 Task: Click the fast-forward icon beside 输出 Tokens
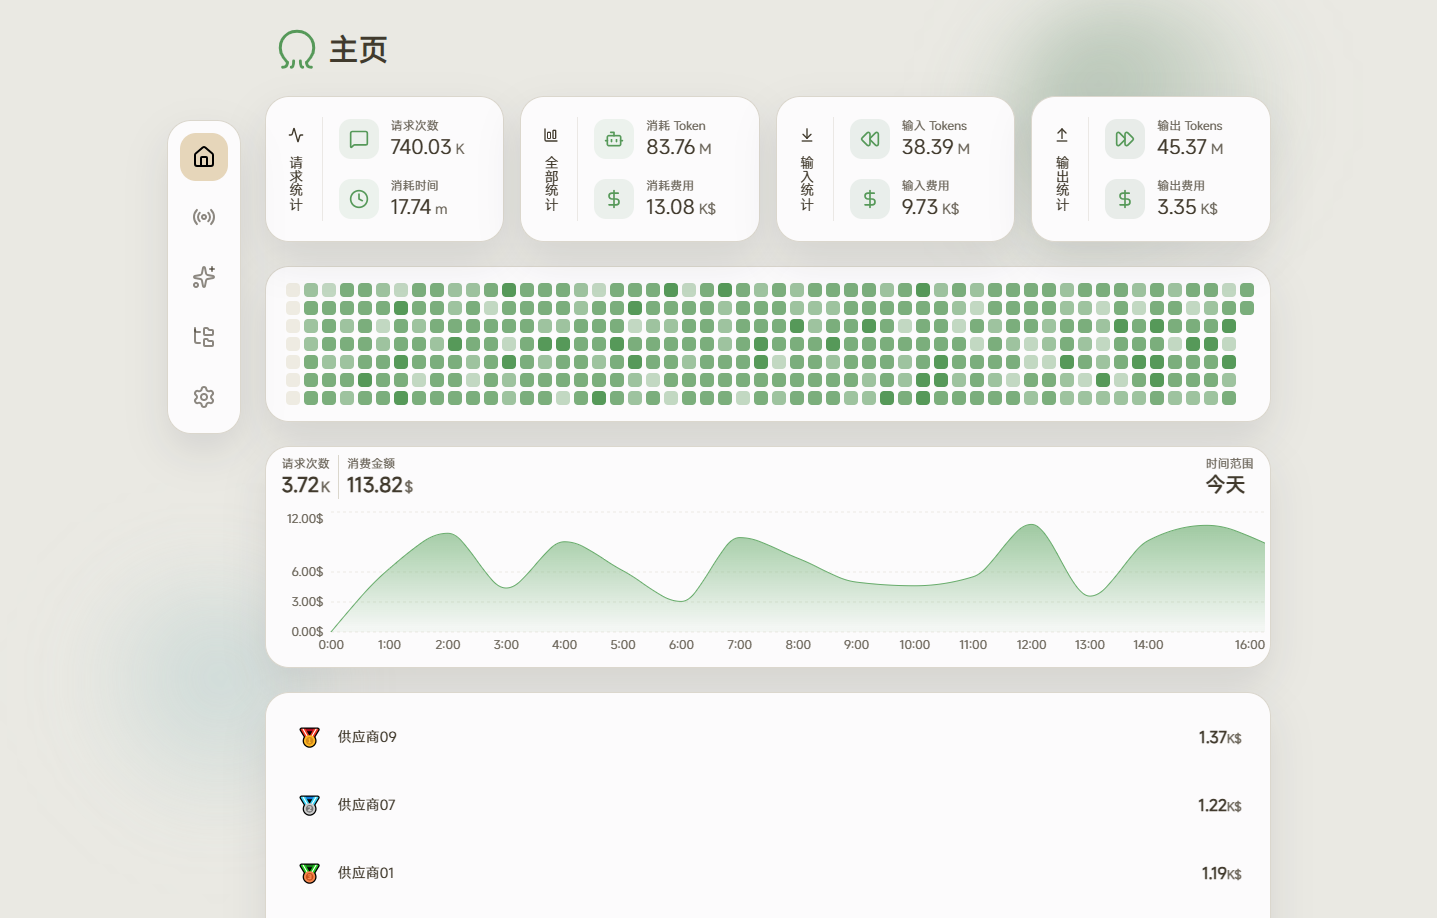tap(1124, 139)
